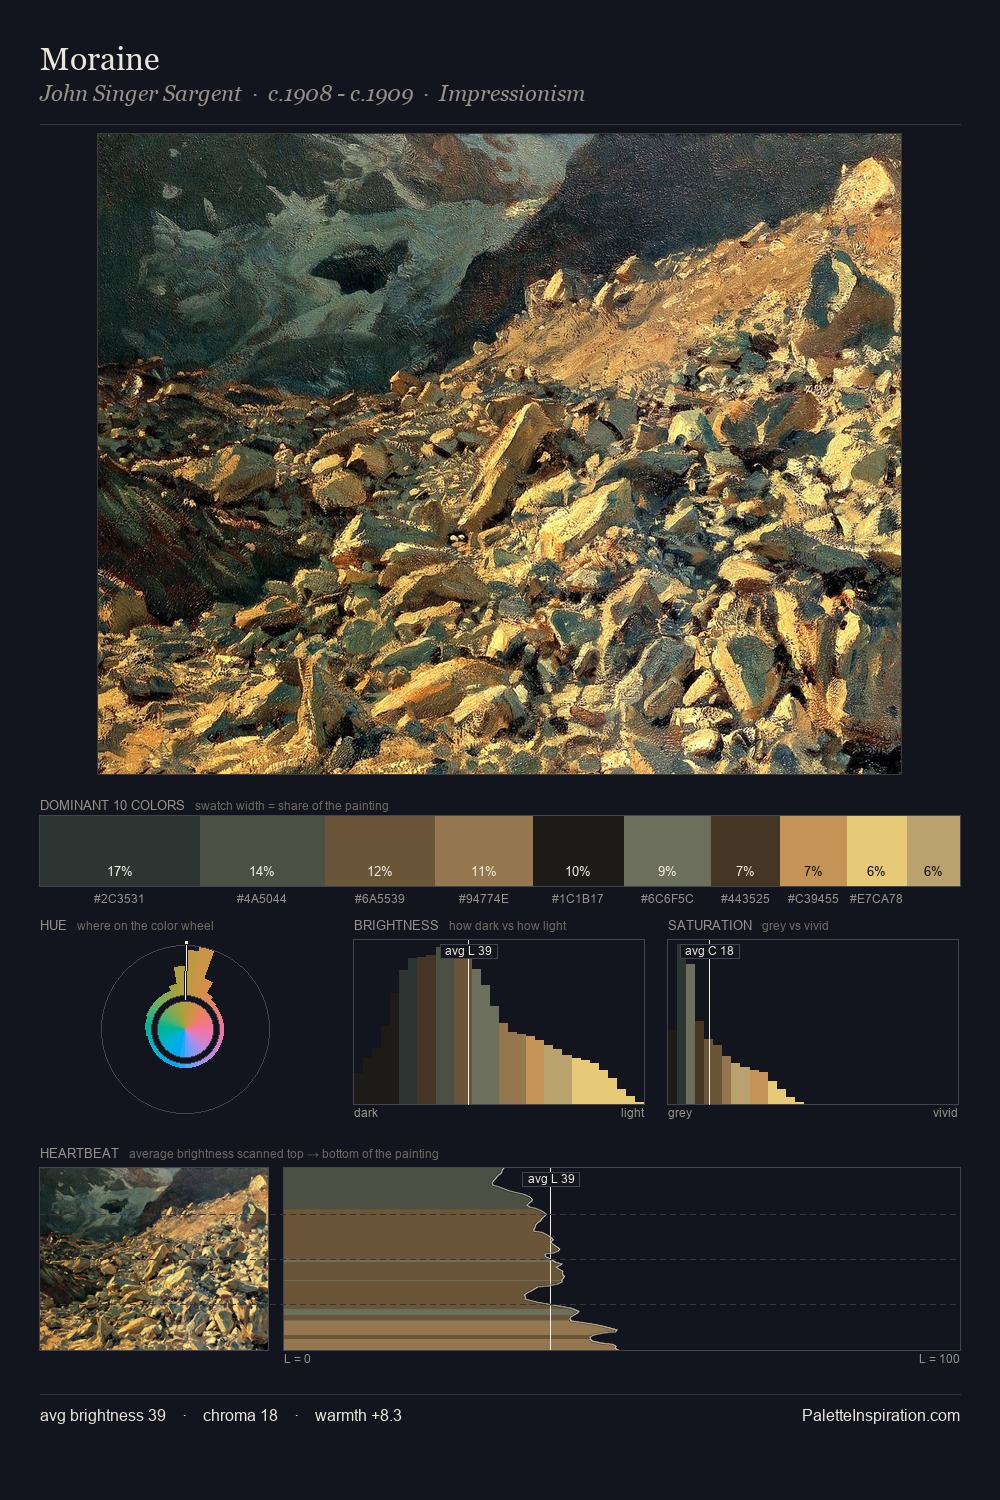The image size is (1000, 1500).
Task: Click the 9% grey-green swatch
Action: pyautogui.click(x=667, y=851)
